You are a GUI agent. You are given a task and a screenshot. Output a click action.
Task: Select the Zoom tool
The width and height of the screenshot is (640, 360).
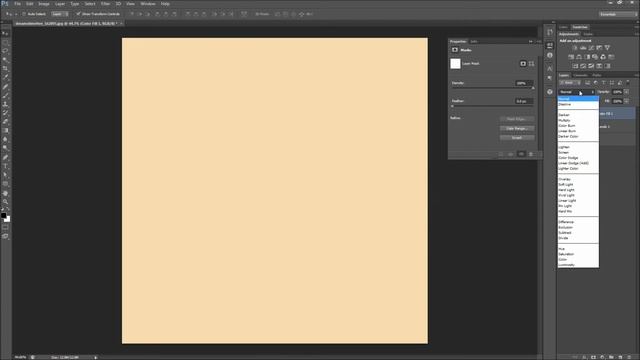(5, 202)
